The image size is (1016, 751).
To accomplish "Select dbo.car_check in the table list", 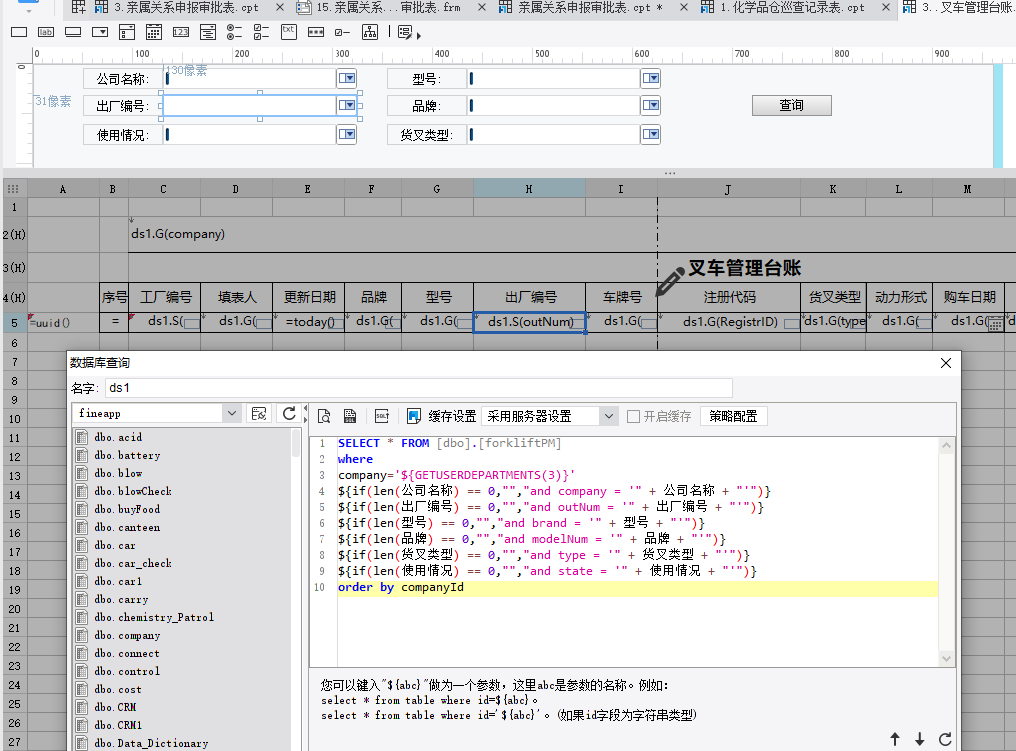I will [133, 563].
